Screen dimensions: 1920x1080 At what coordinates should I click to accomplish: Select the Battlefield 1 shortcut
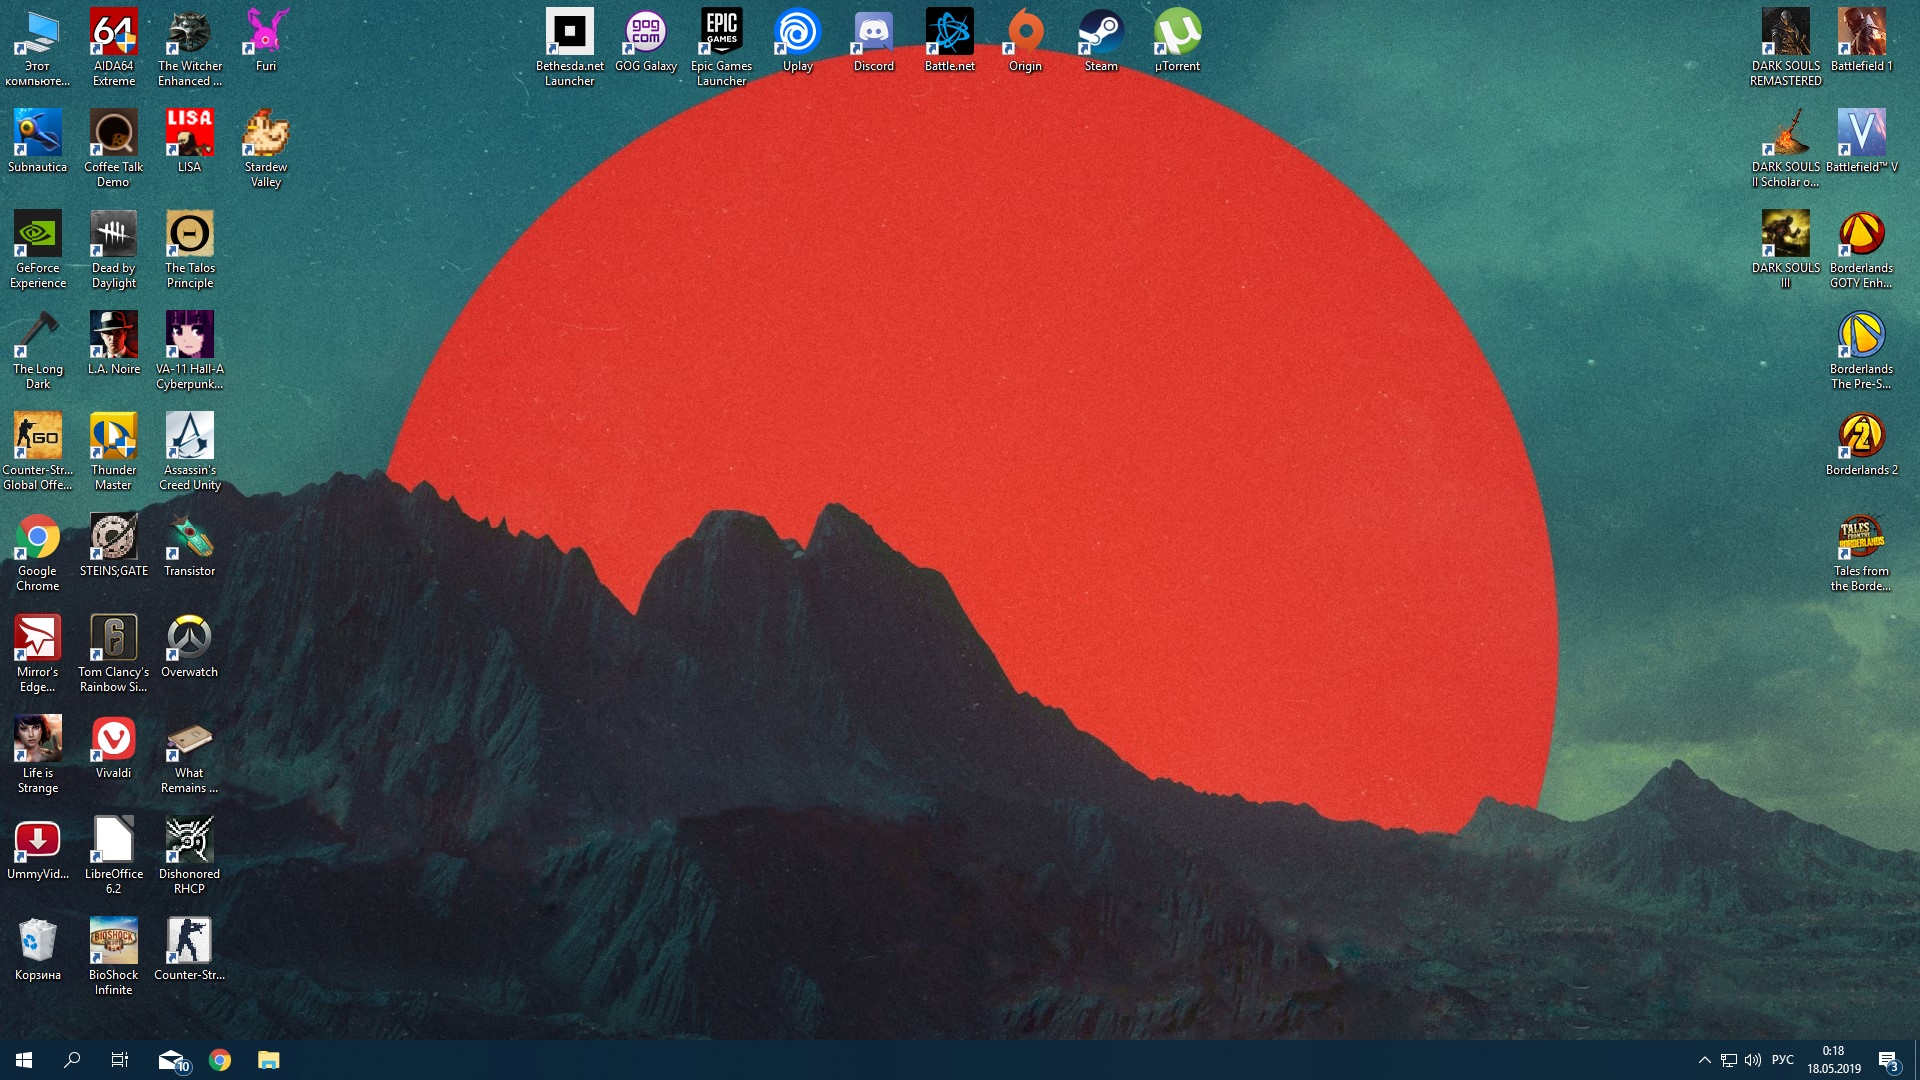tap(1861, 41)
